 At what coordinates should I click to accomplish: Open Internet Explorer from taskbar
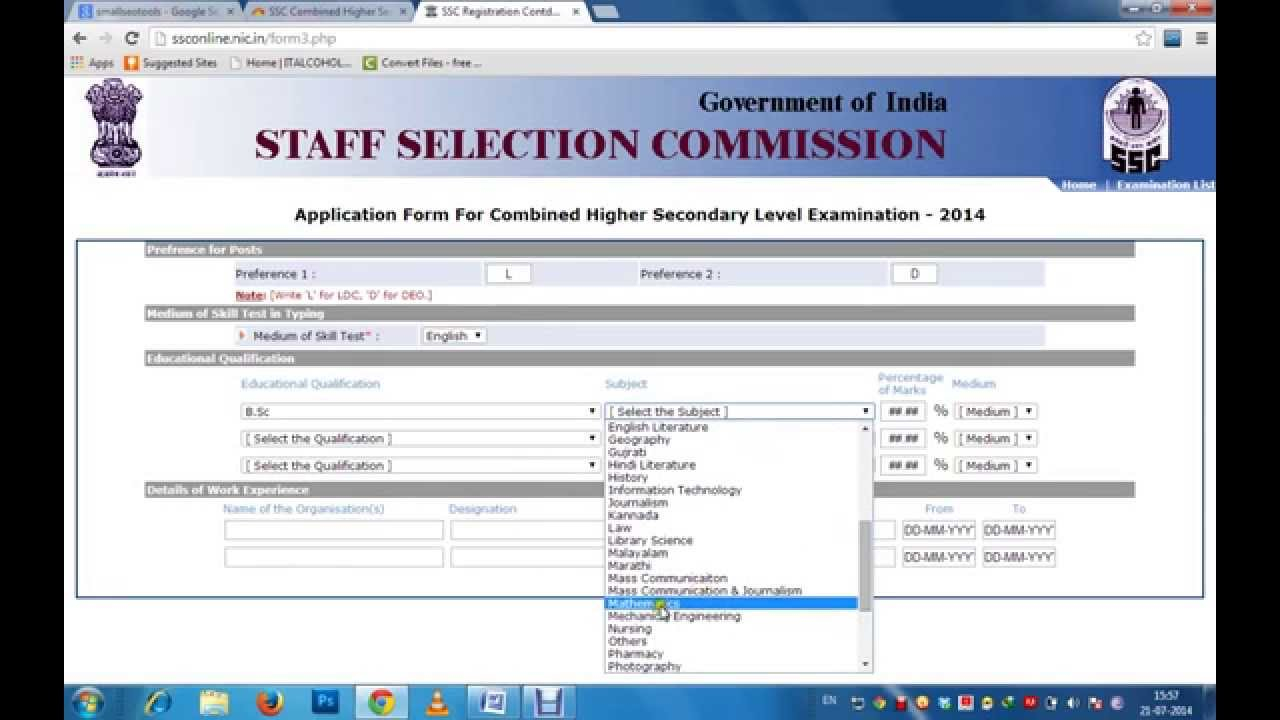158,702
